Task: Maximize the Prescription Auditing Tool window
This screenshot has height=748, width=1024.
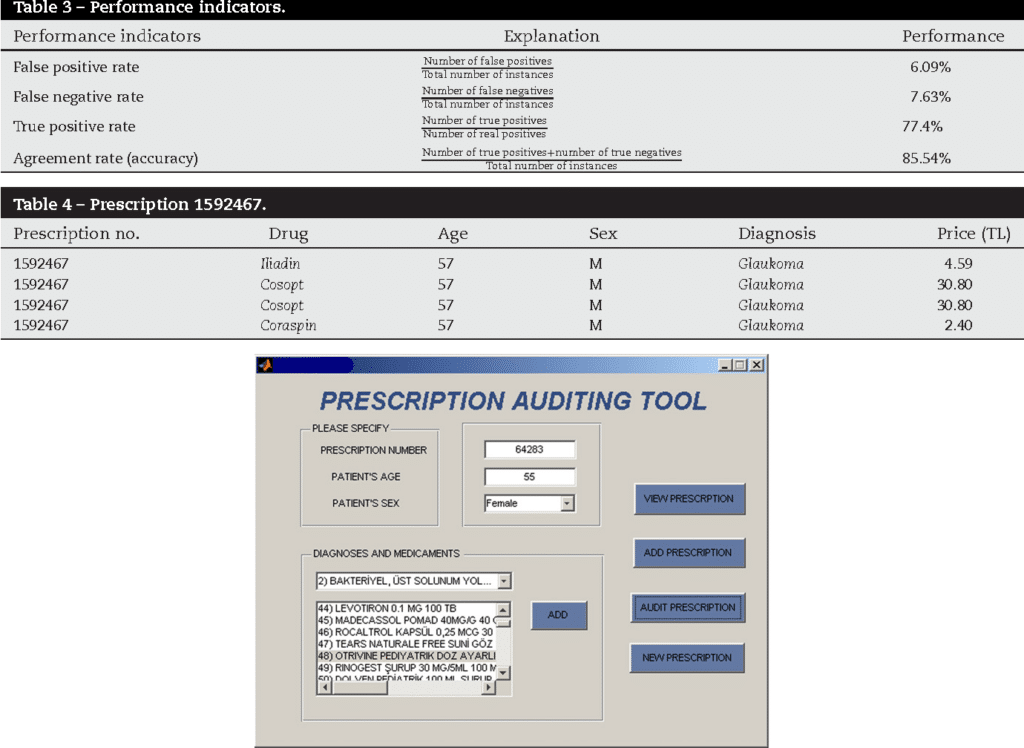Action: pos(740,365)
